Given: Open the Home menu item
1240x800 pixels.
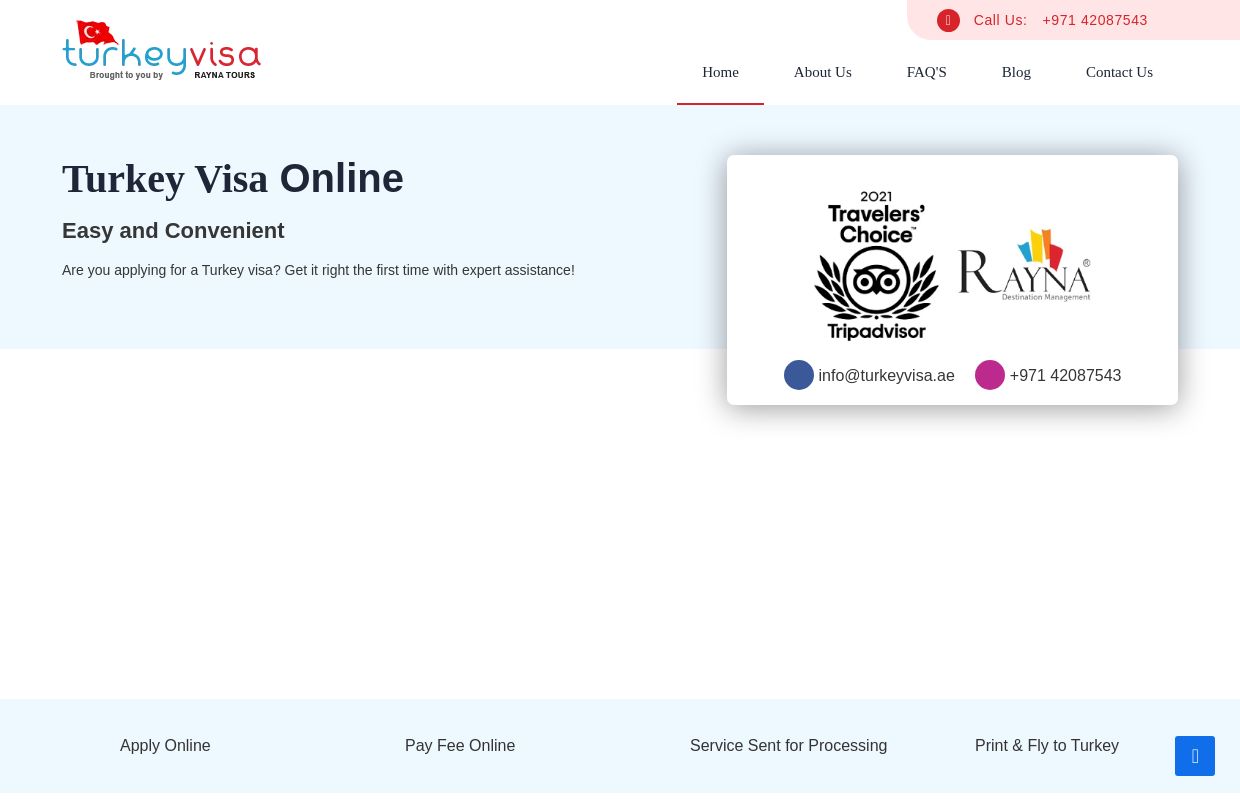Looking at the screenshot, I should click(x=720, y=72).
